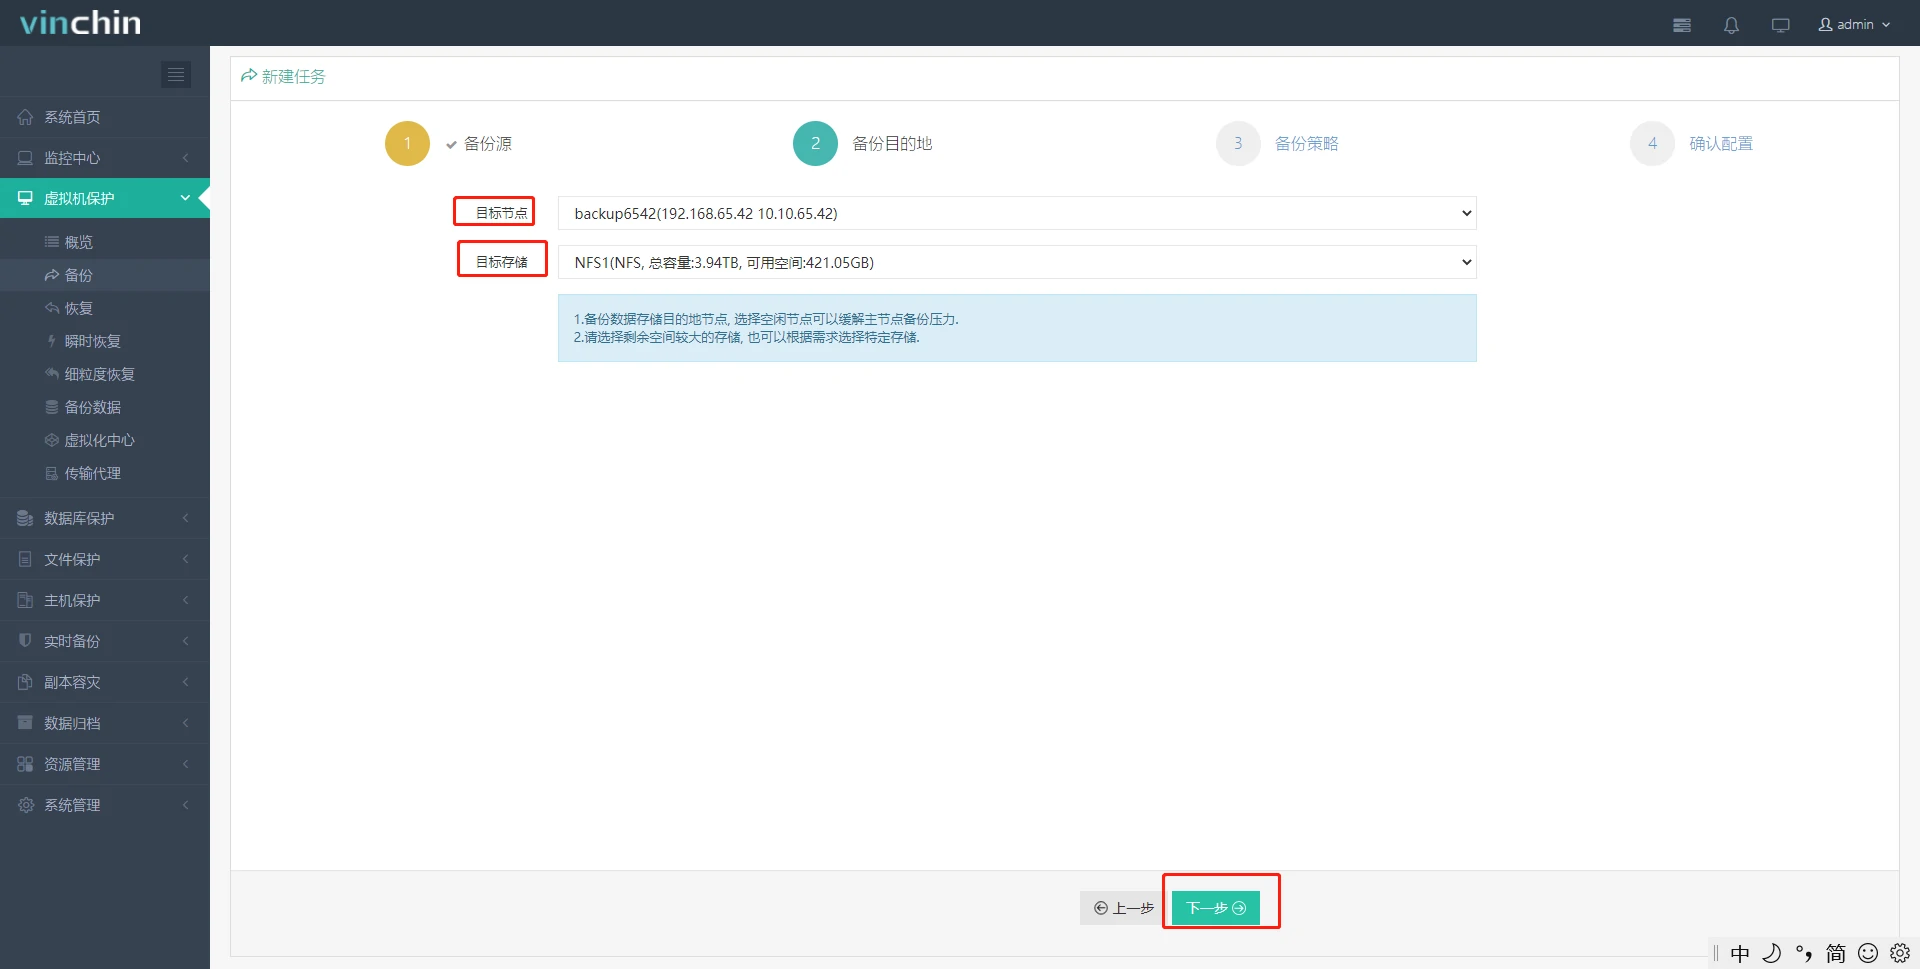Image resolution: width=1920 pixels, height=969 pixels.
Task: Click the 副本容灾 copy icon
Action: coord(25,682)
